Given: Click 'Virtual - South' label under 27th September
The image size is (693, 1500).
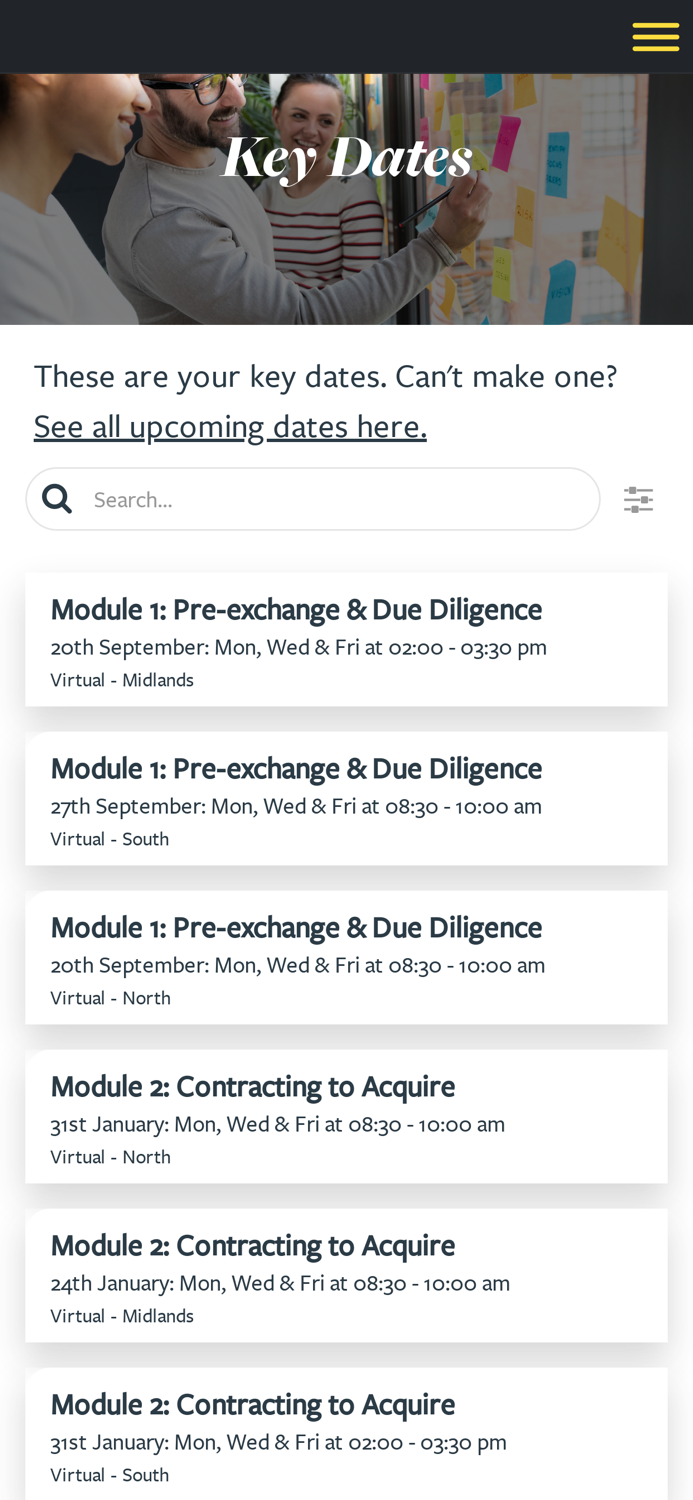Looking at the screenshot, I should [x=110, y=839].
